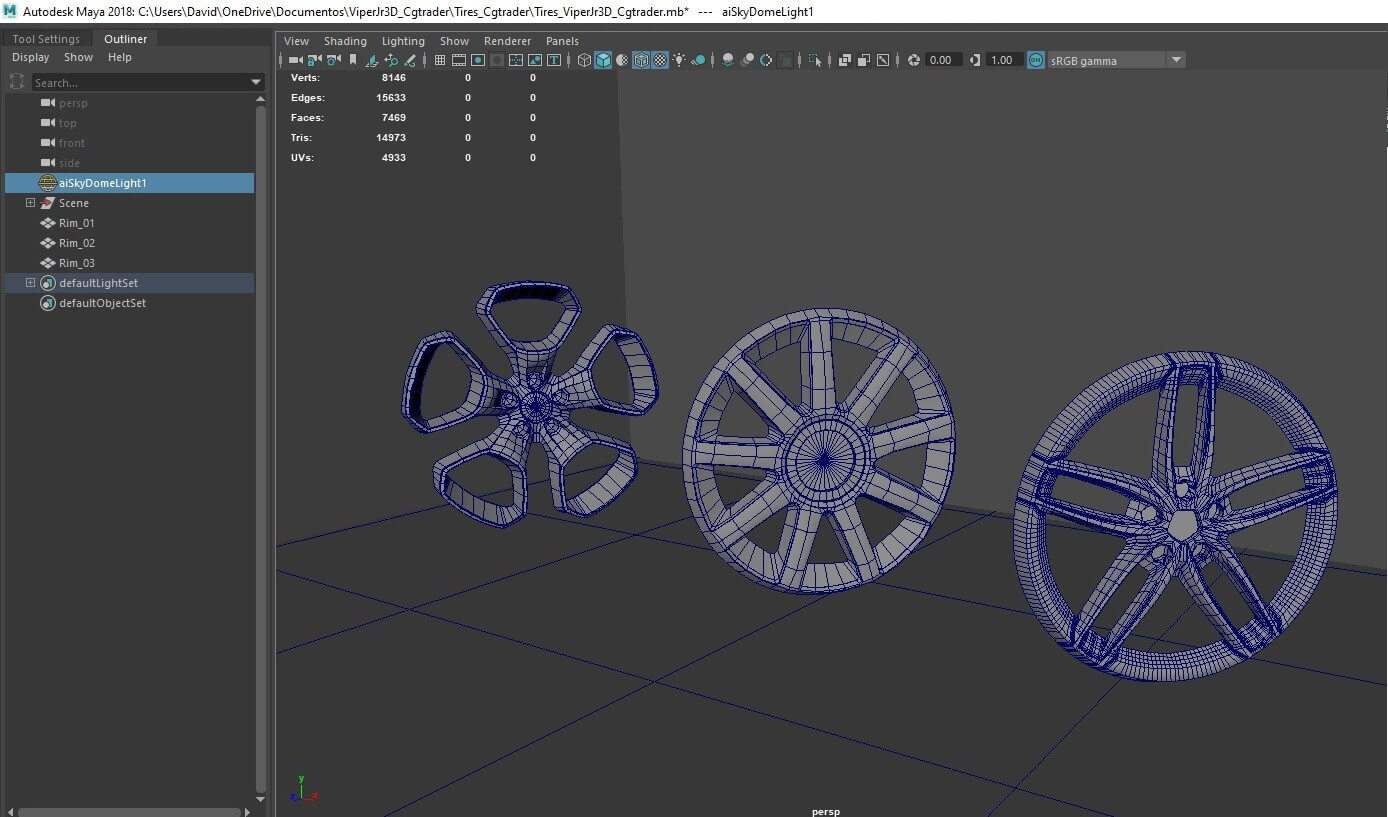Click the Select Camera icon in panel toolbar
The width and height of the screenshot is (1388, 817).
tap(295, 60)
